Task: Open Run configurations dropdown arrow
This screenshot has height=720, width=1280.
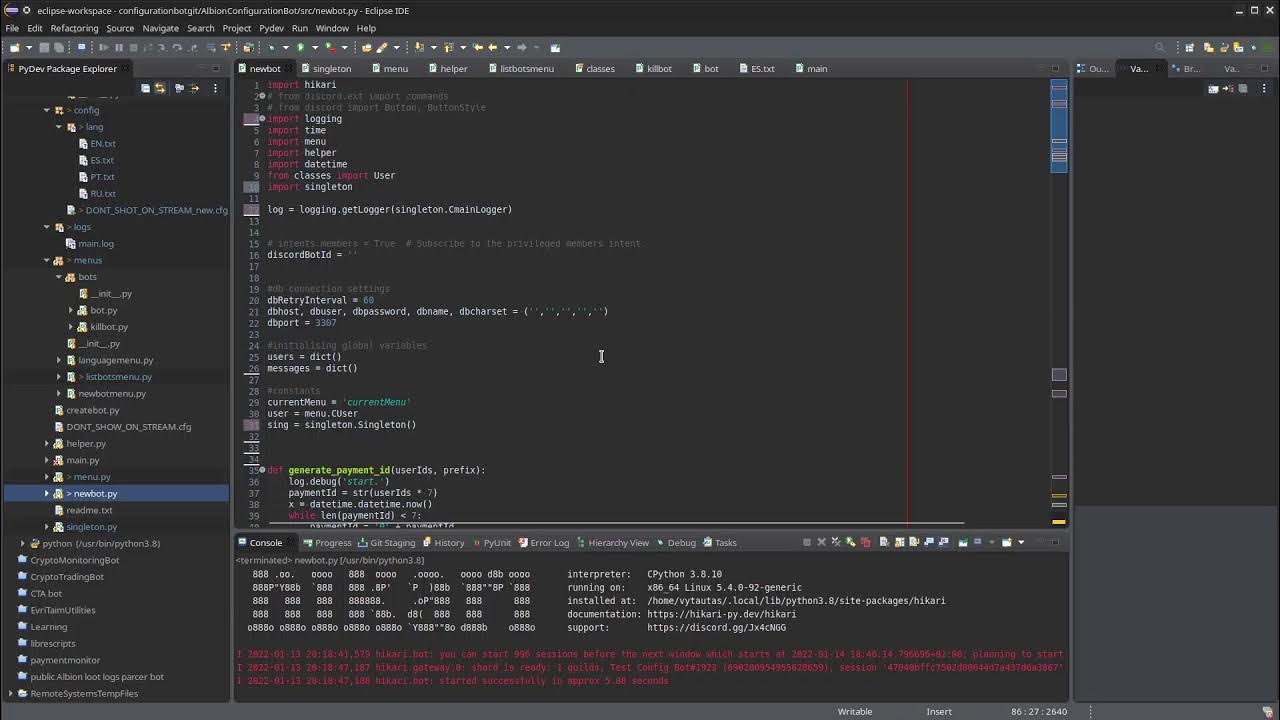Action: tap(314, 47)
